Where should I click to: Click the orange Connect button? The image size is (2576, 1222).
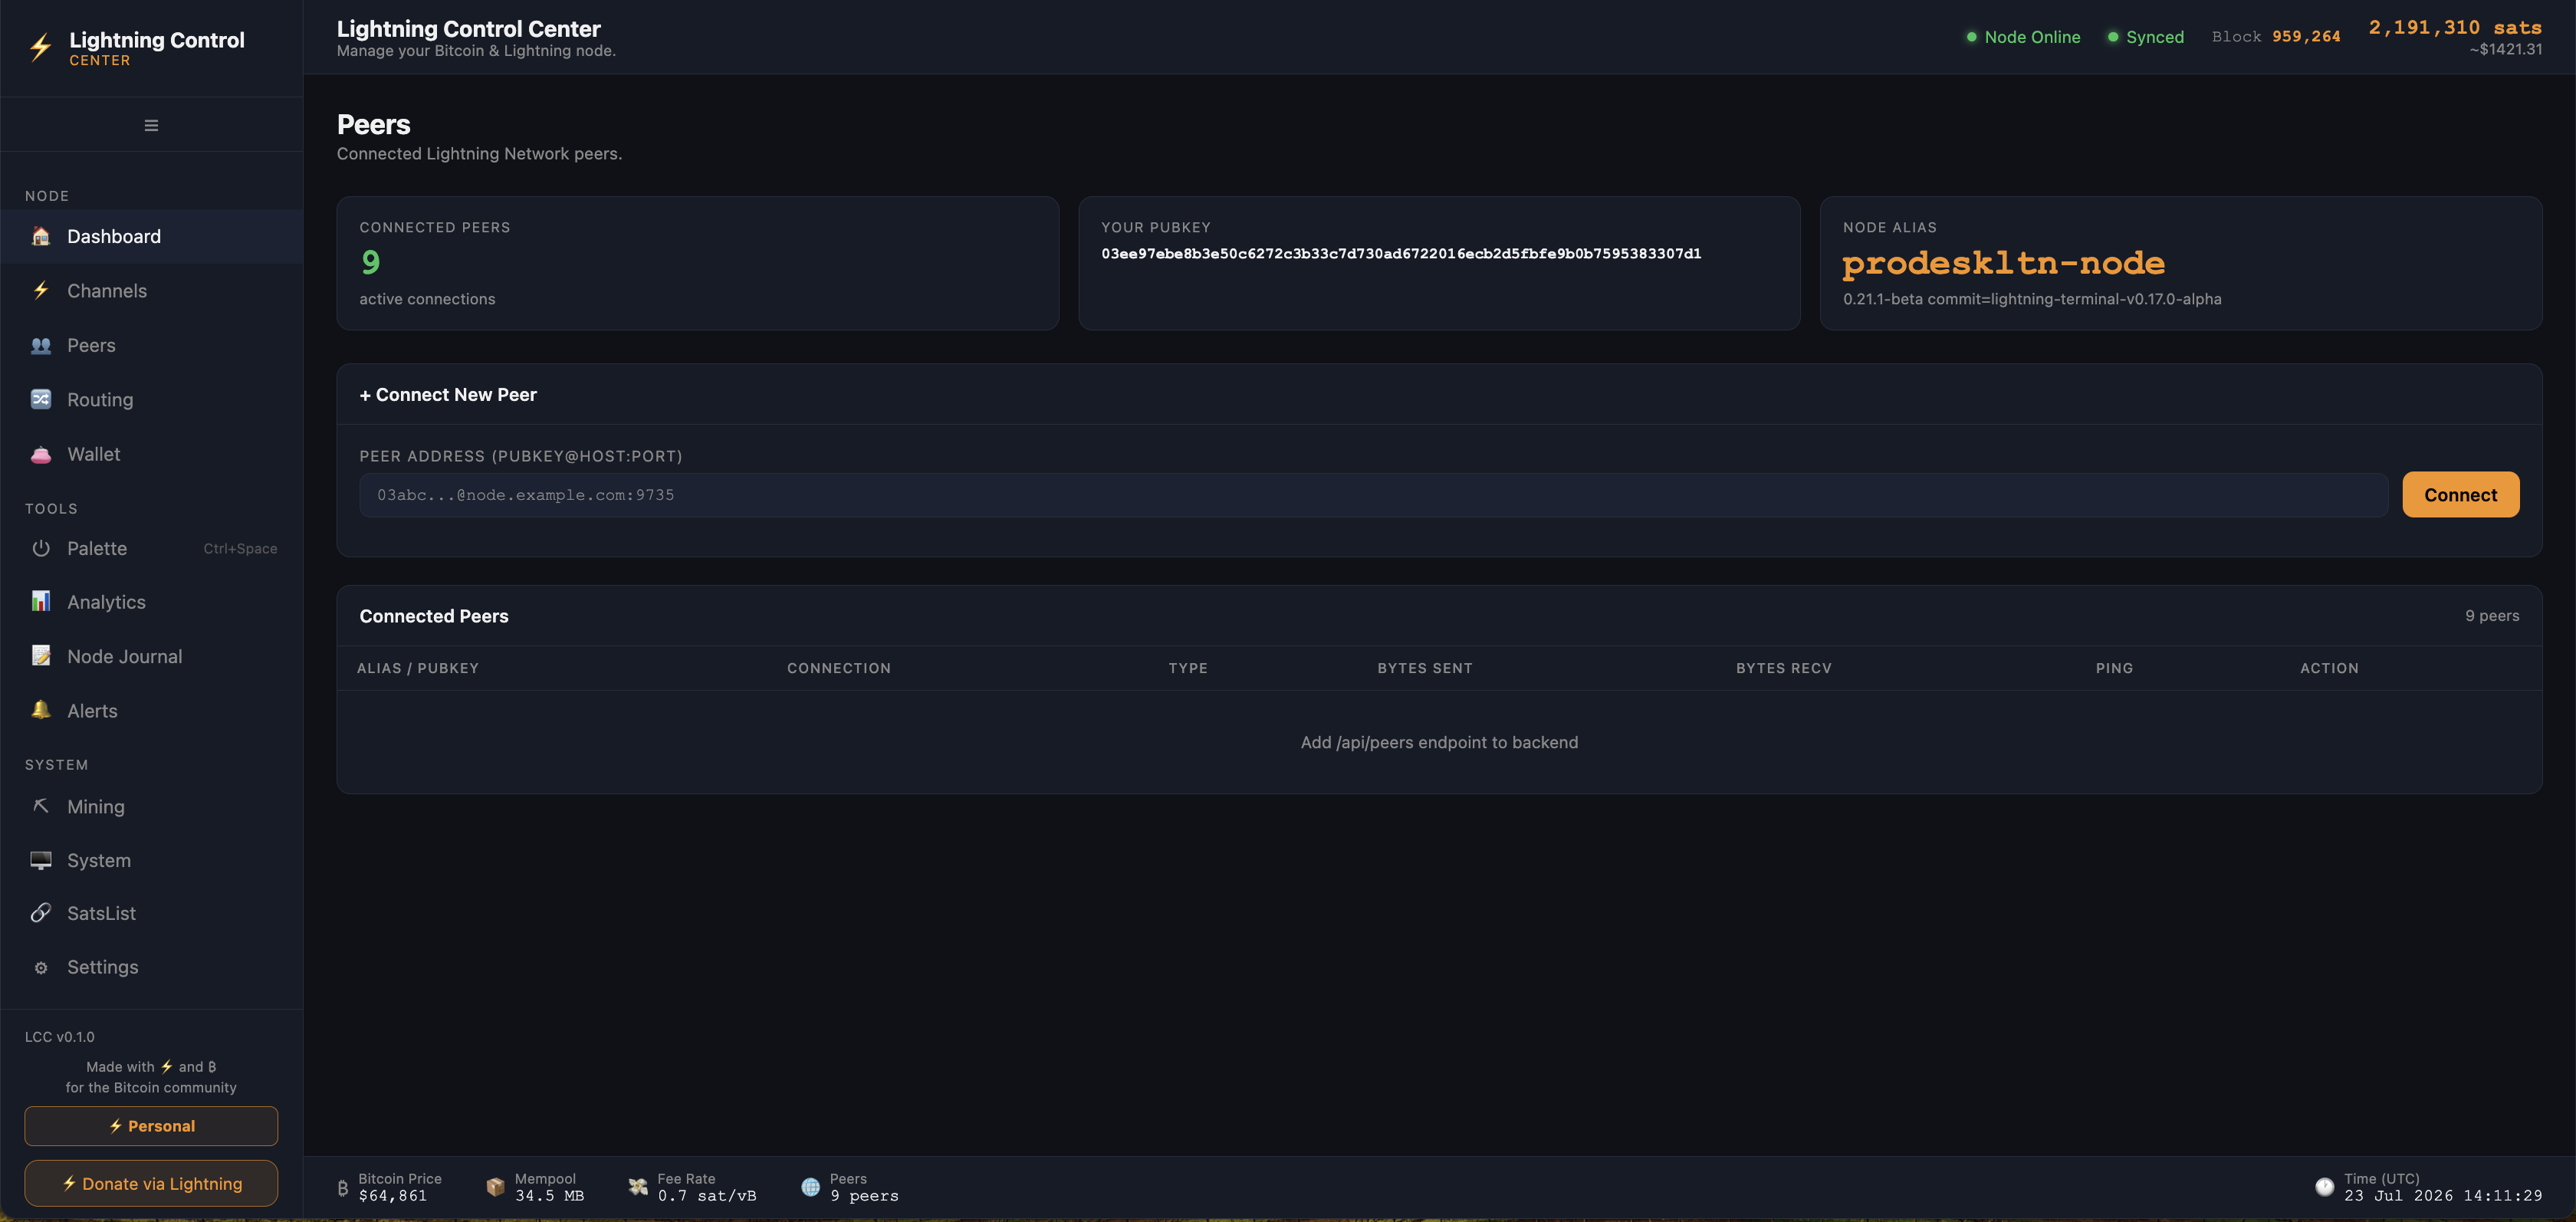(x=2460, y=494)
